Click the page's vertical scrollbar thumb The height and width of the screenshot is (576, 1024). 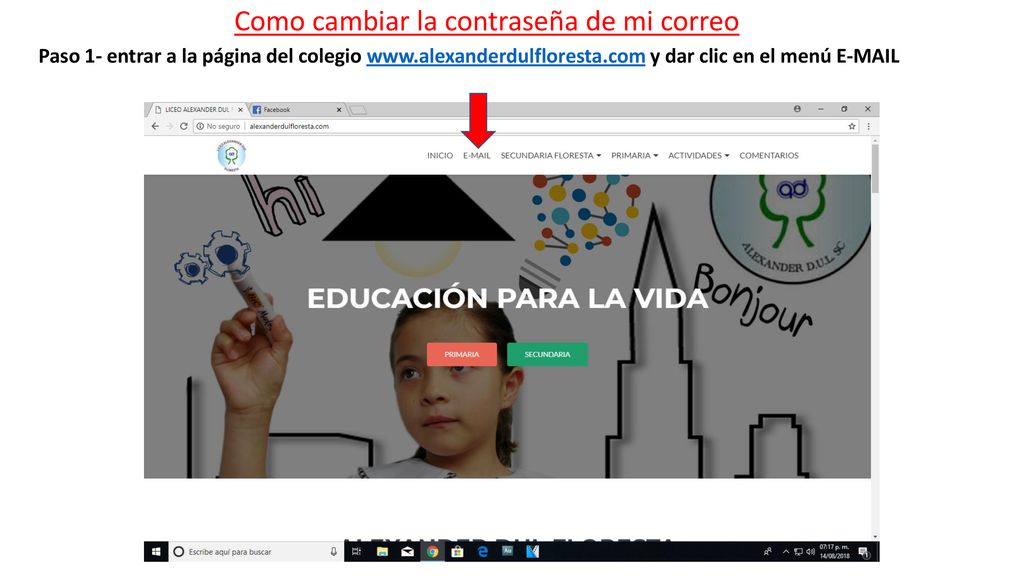pos(875,168)
